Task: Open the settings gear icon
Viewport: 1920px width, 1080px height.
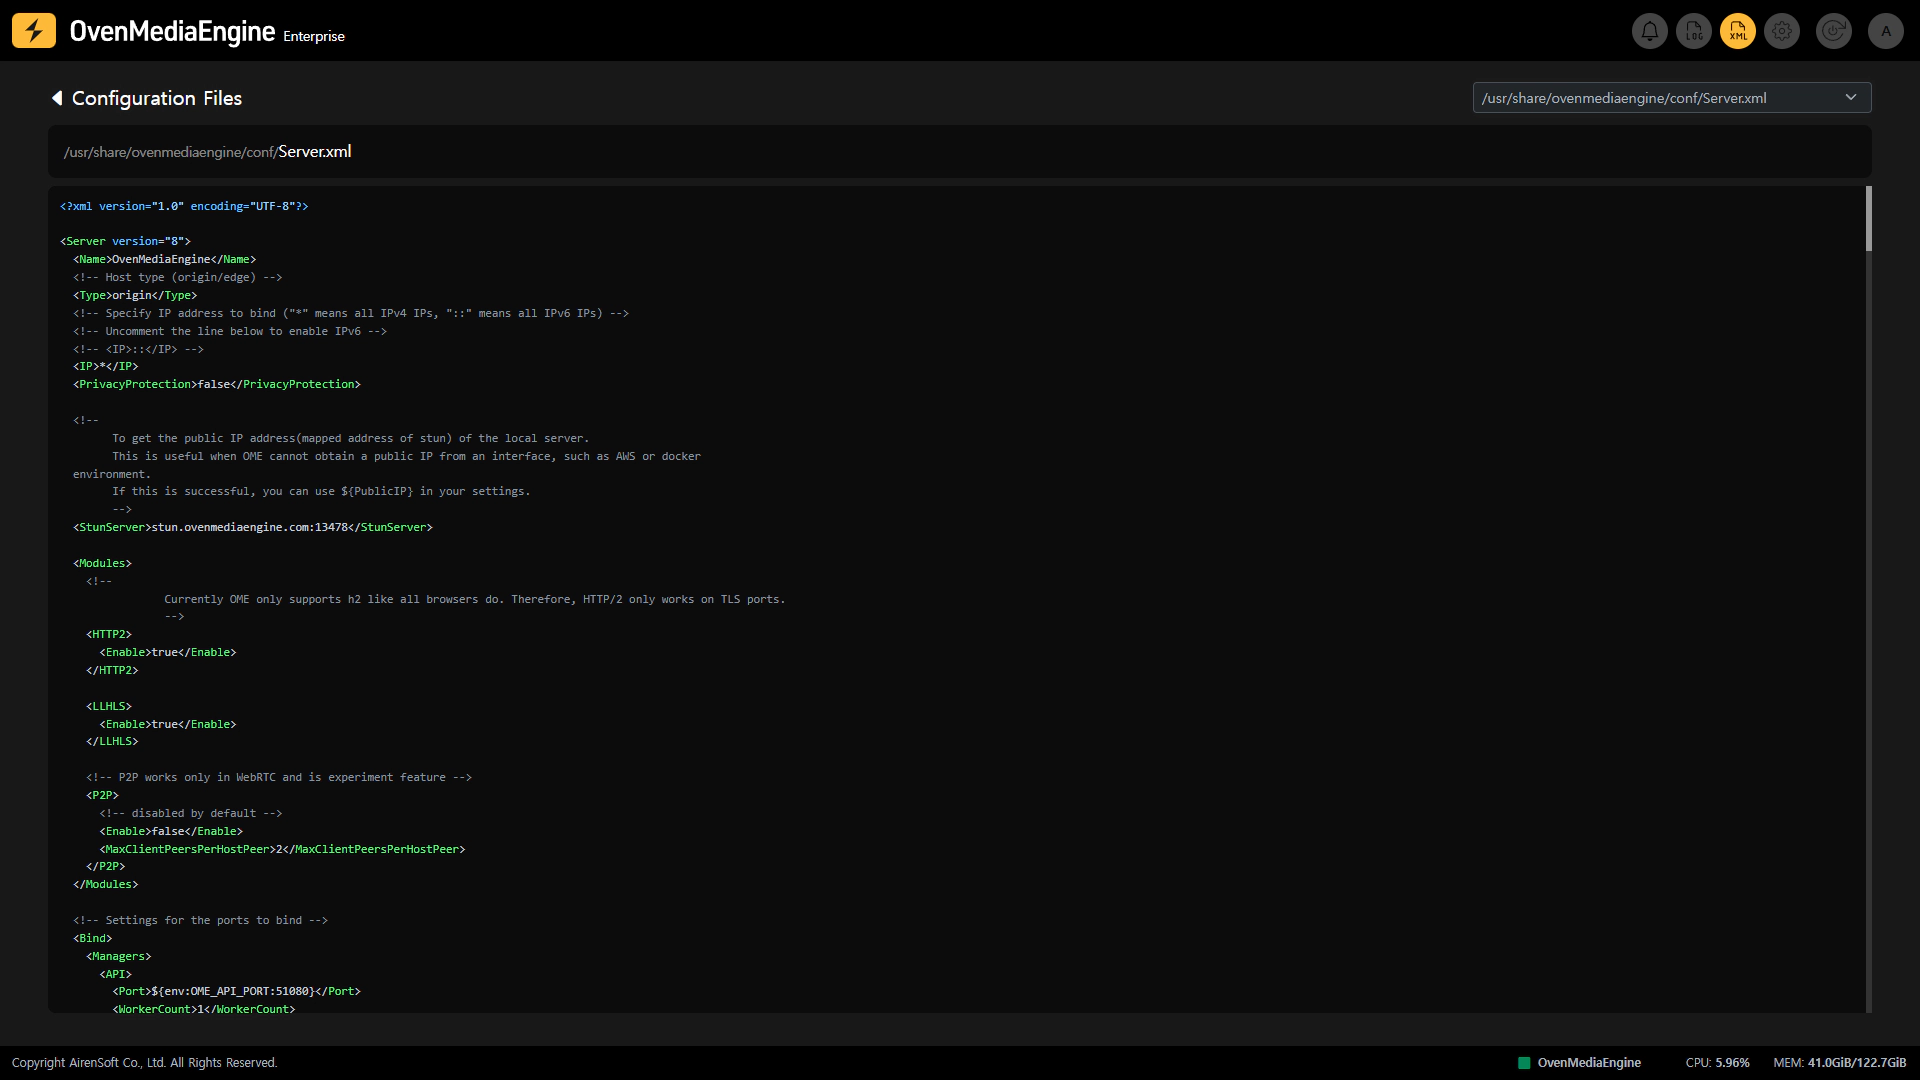Action: click(x=1782, y=31)
